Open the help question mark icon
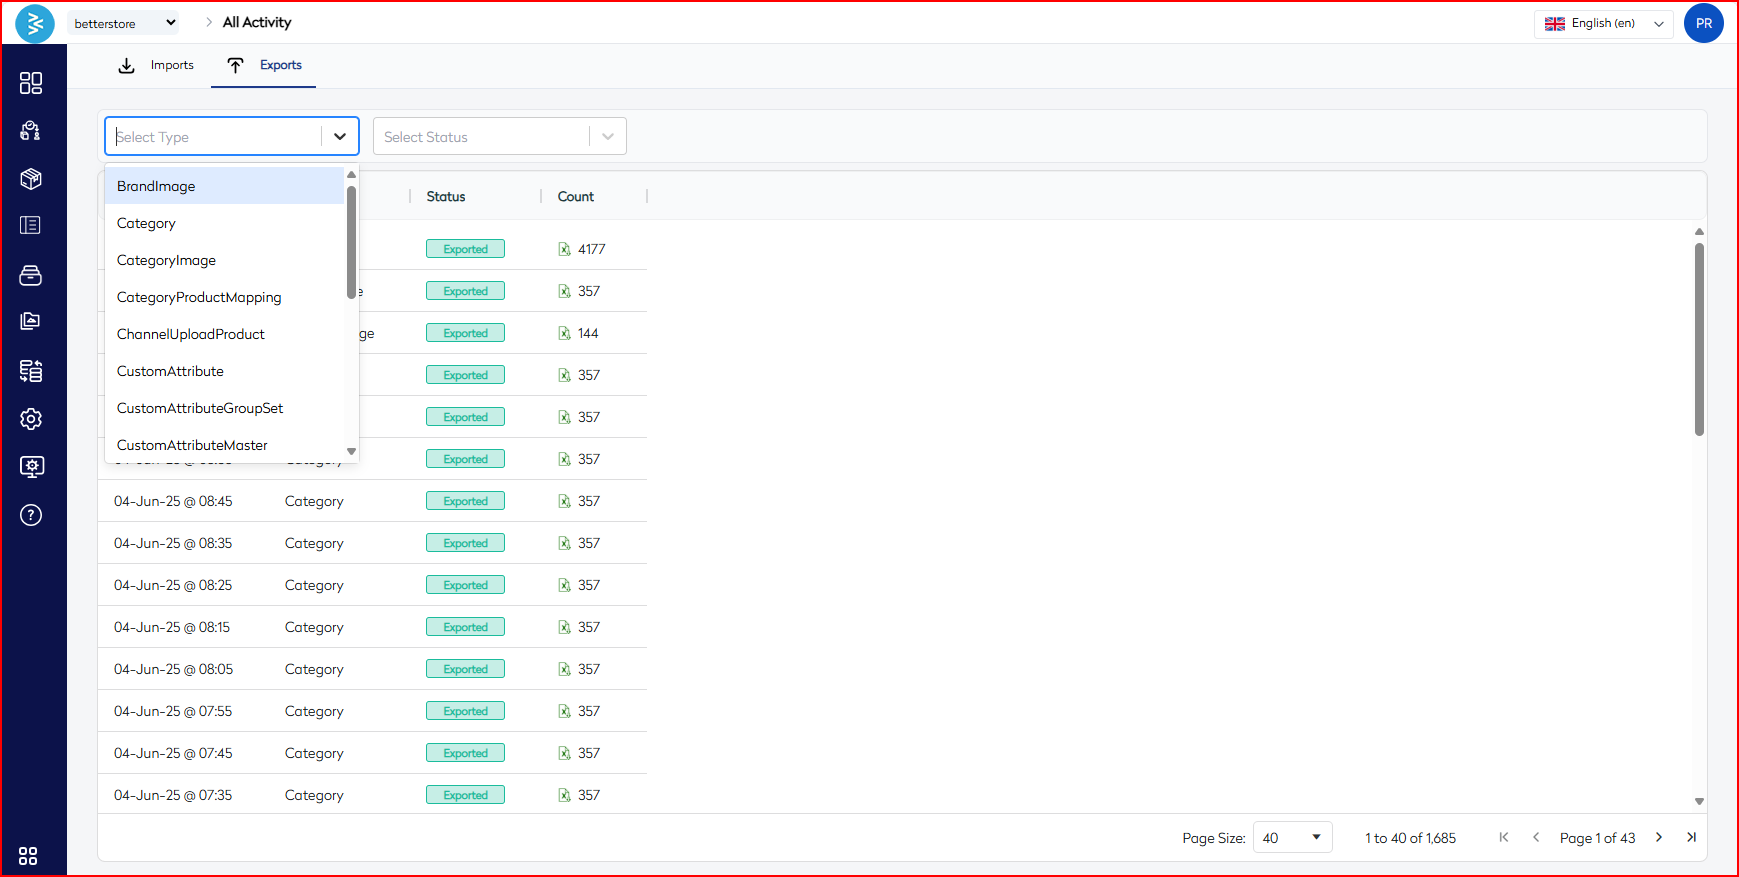This screenshot has width=1739, height=877. [x=31, y=515]
